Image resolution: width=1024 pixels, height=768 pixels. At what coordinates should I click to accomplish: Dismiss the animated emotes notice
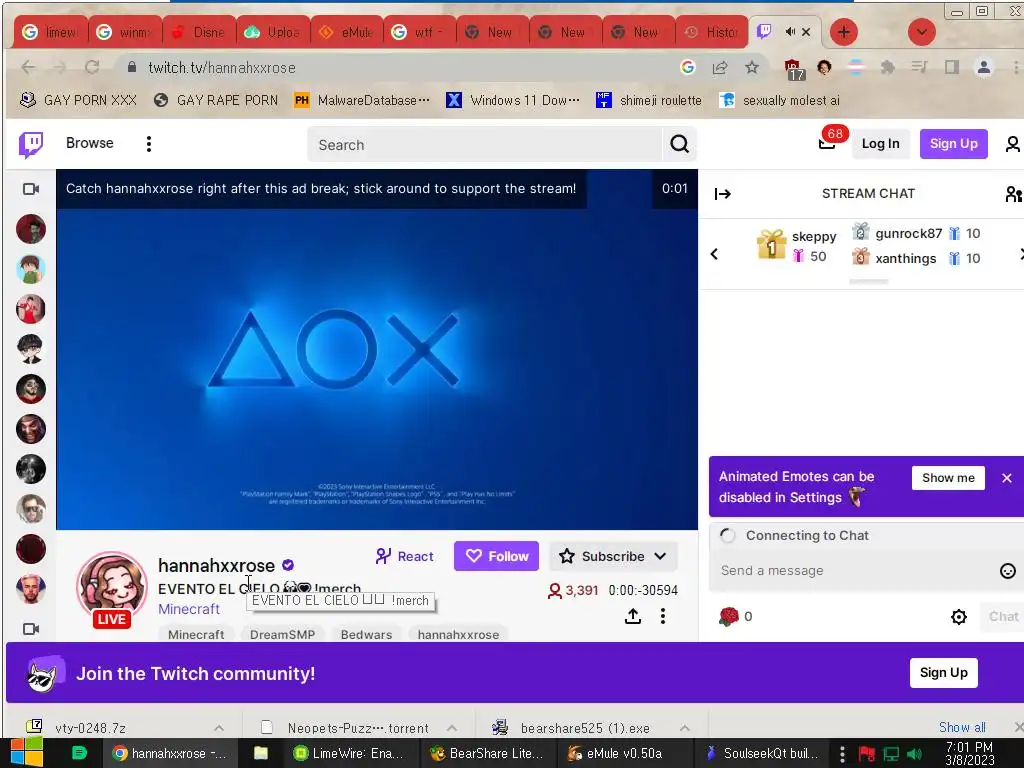click(1006, 478)
